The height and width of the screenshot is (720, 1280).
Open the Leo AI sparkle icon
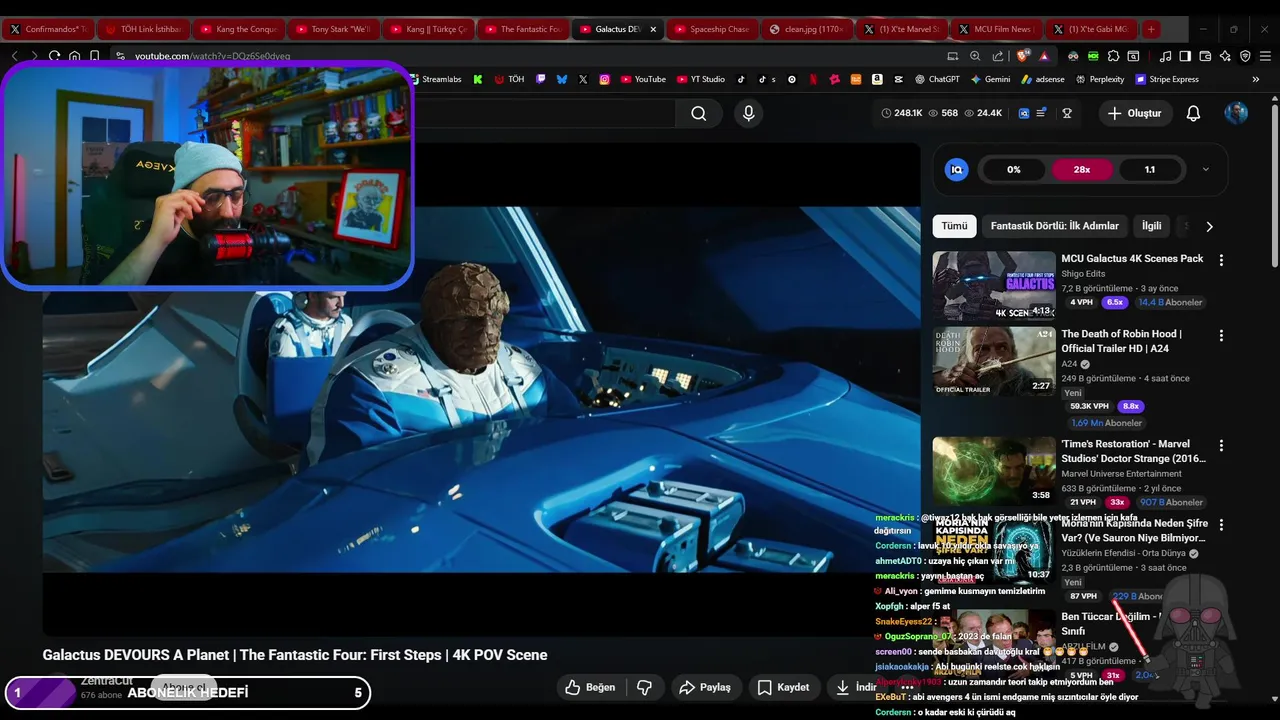tap(1225, 56)
